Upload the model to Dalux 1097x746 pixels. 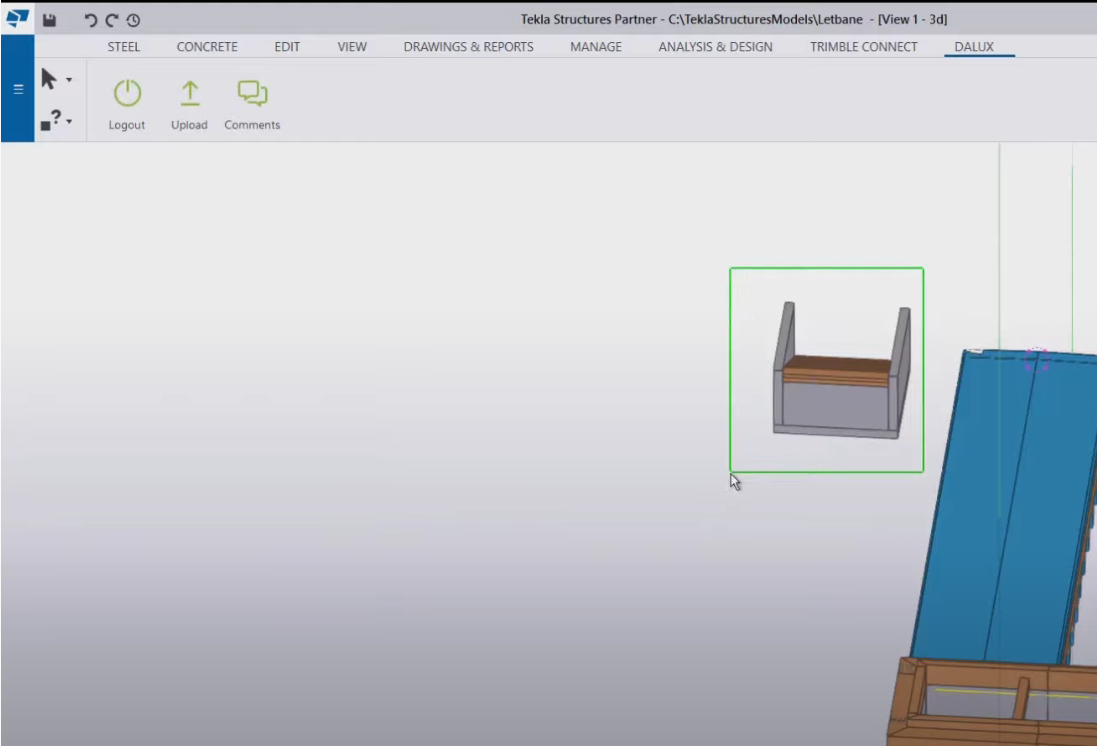coord(189,94)
